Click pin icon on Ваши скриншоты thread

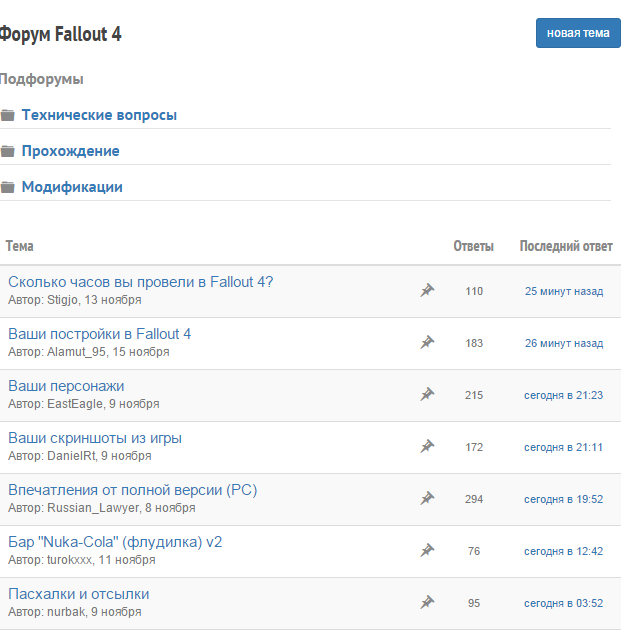pyautogui.click(x=427, y=447)
